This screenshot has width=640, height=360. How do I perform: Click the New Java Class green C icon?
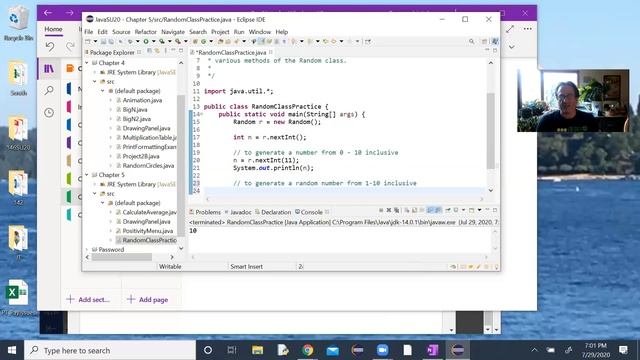tap(203, 41)
